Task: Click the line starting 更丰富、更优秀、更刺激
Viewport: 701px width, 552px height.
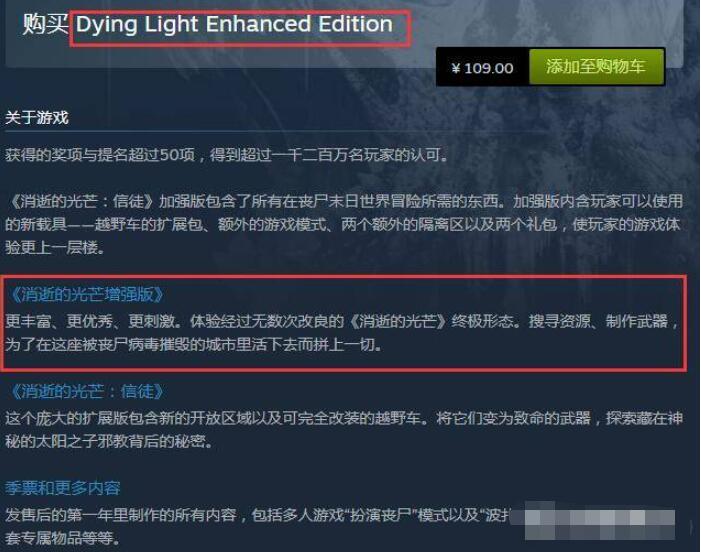Action: coord(342,321)
